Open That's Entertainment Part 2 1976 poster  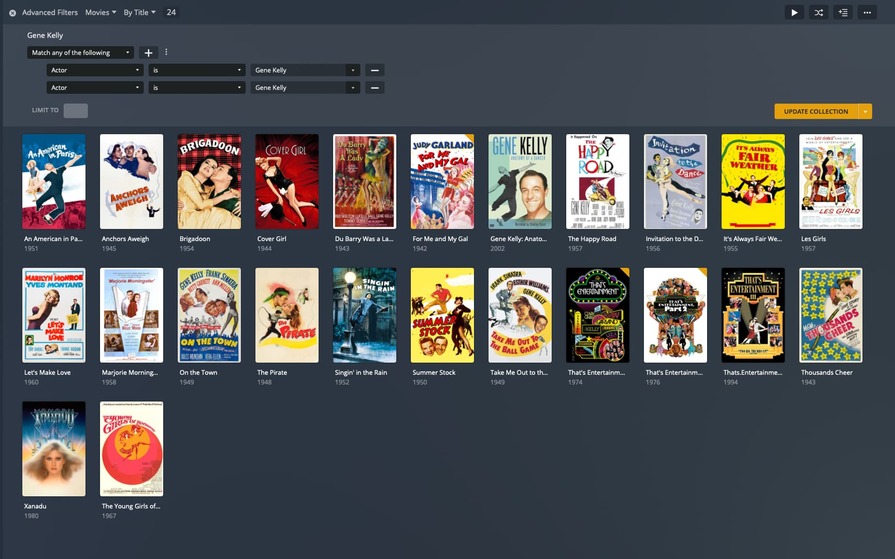click(675, 315)
